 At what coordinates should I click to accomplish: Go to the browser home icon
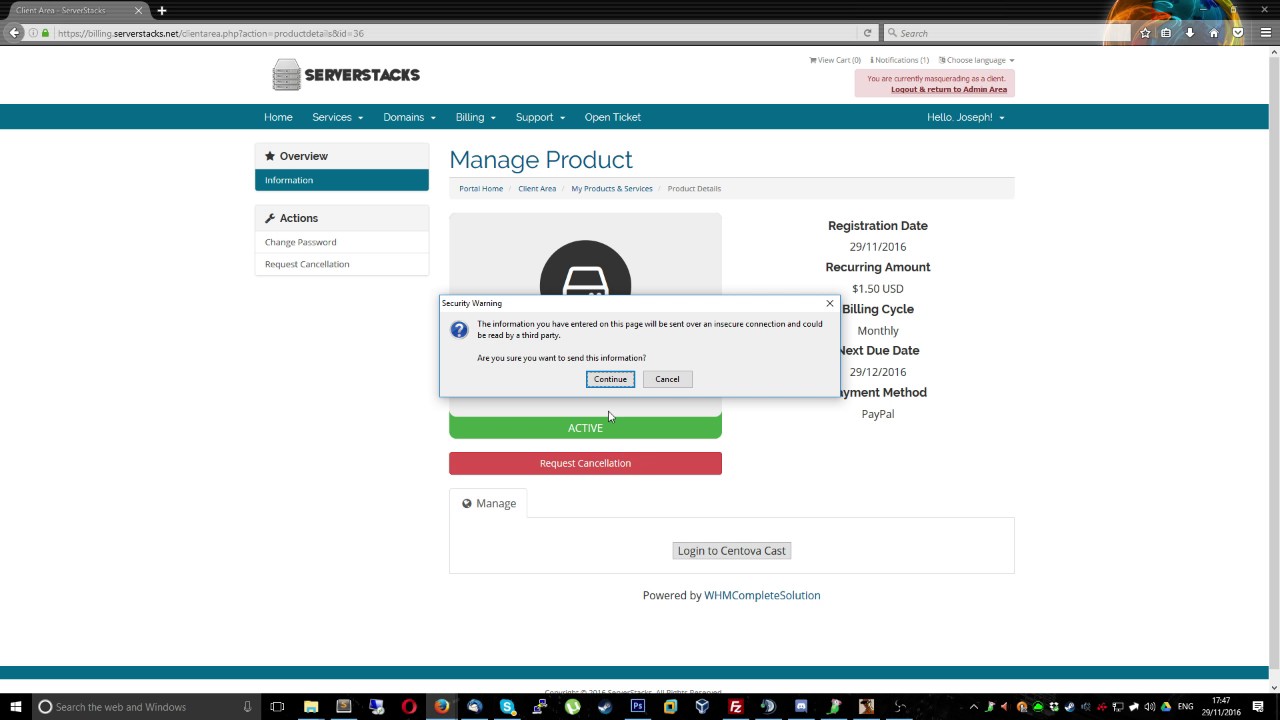click(x=1214, y=33)
